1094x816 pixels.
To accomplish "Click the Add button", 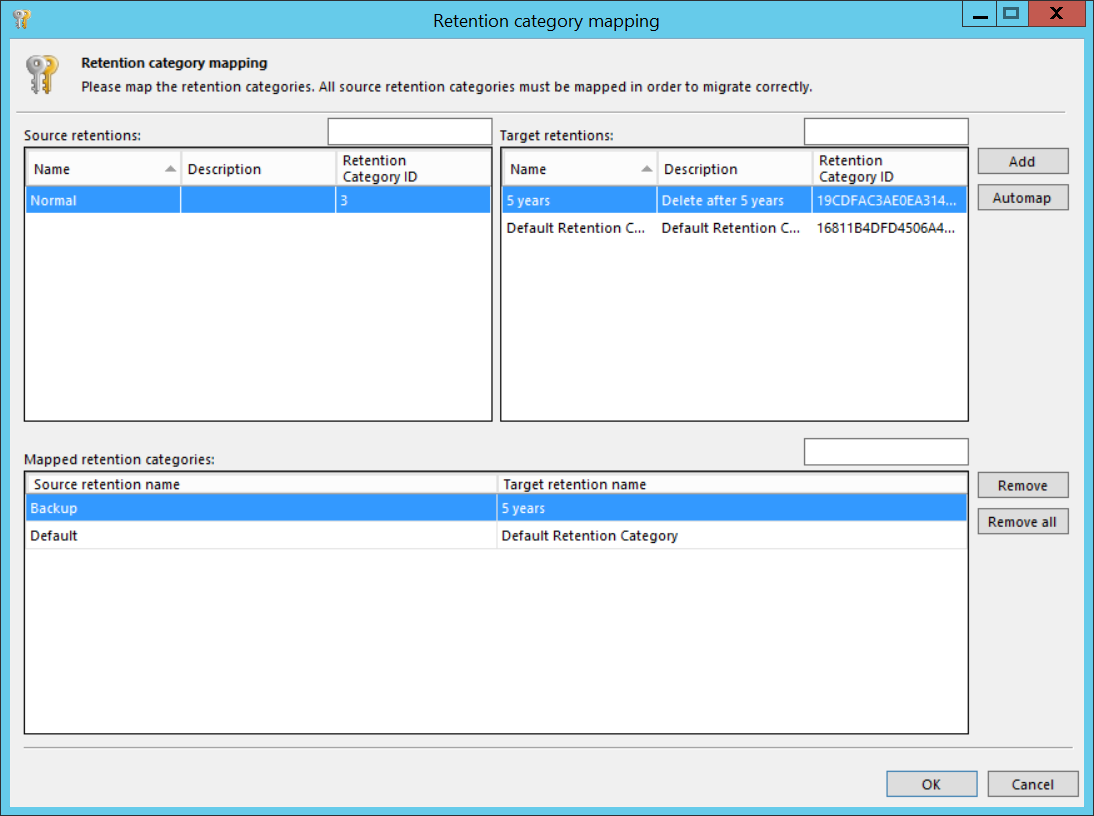I will pyautogui.click(x=1022, y=162).
